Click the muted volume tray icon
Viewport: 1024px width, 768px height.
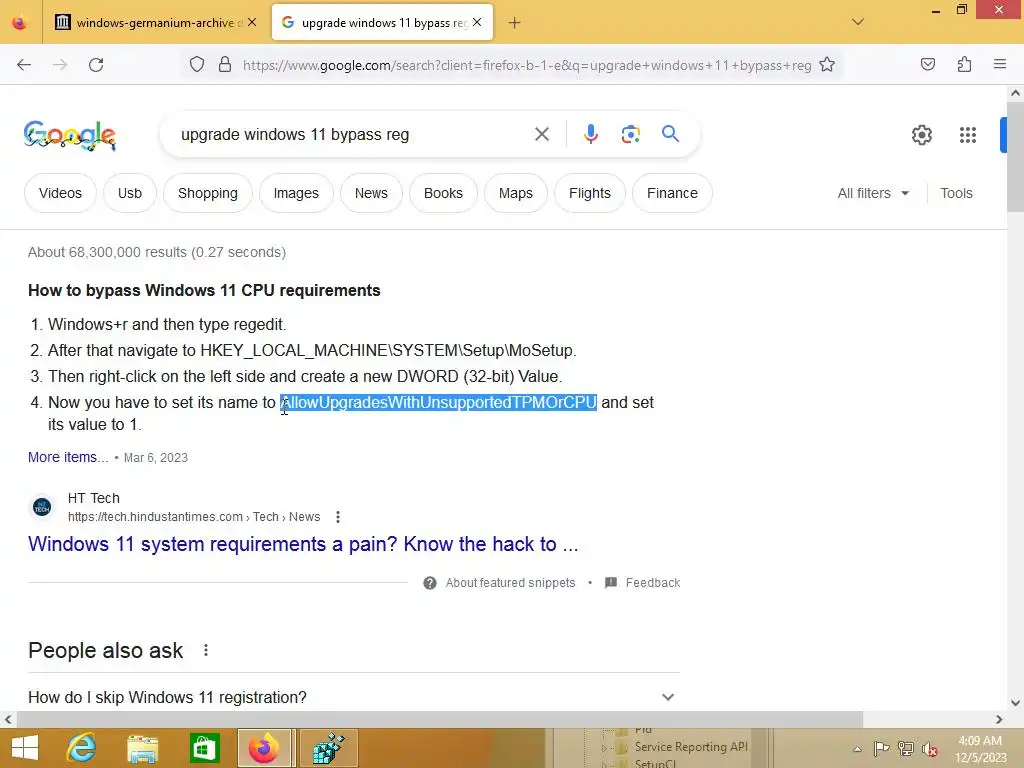pyautogui.click(x=931, y=749)
